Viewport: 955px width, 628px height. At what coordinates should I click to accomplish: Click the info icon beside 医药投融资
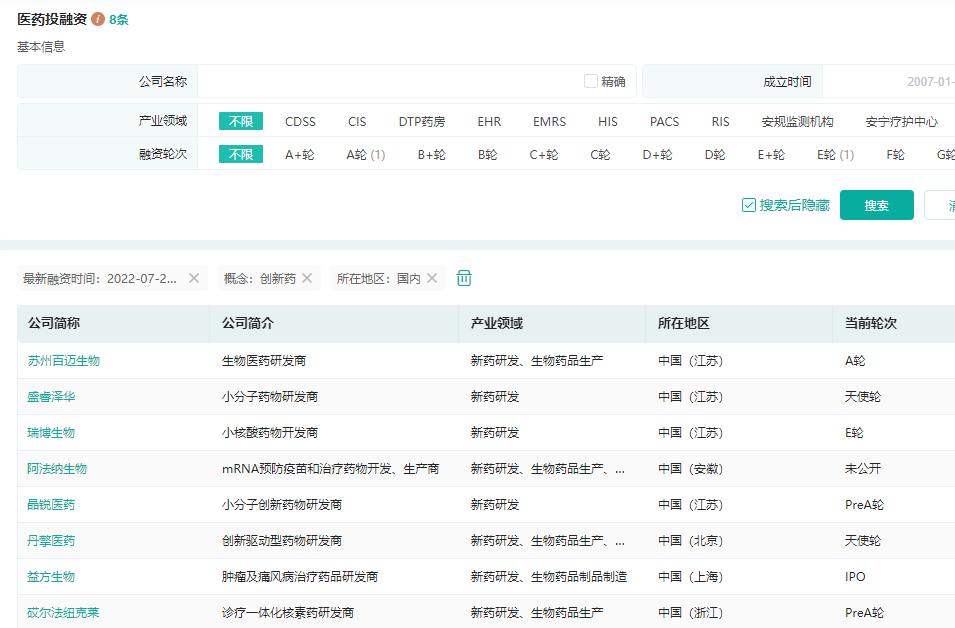point(98,19)
